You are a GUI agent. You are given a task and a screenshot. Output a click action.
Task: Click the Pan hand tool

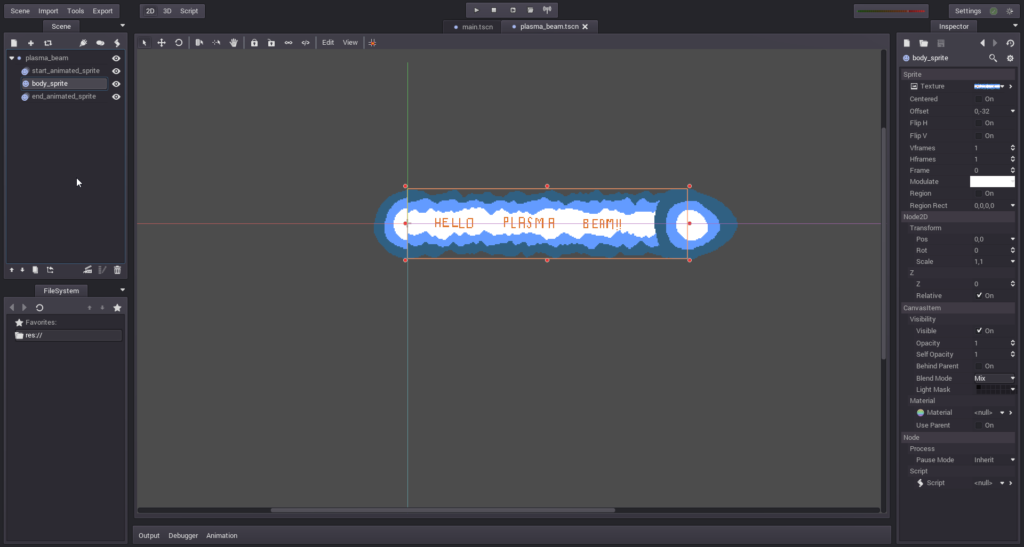(233, 42)
